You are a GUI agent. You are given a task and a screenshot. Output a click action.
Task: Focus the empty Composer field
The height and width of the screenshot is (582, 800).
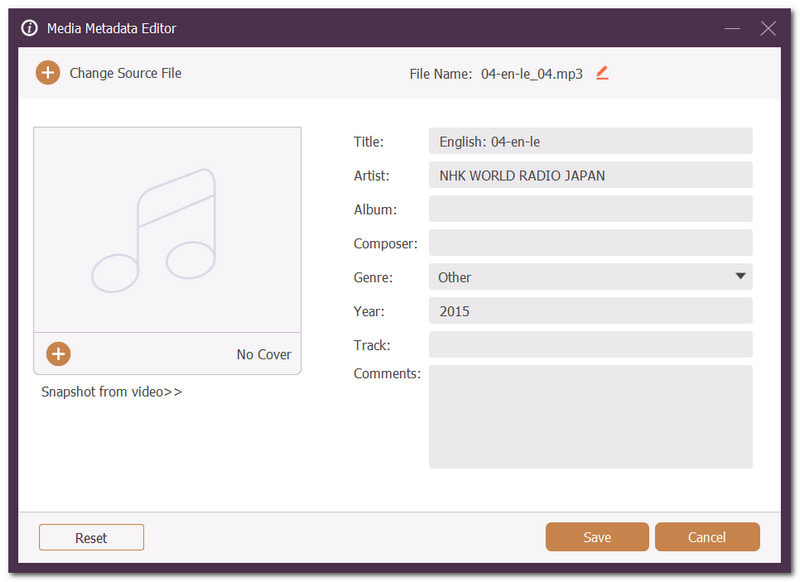point(590,243)
